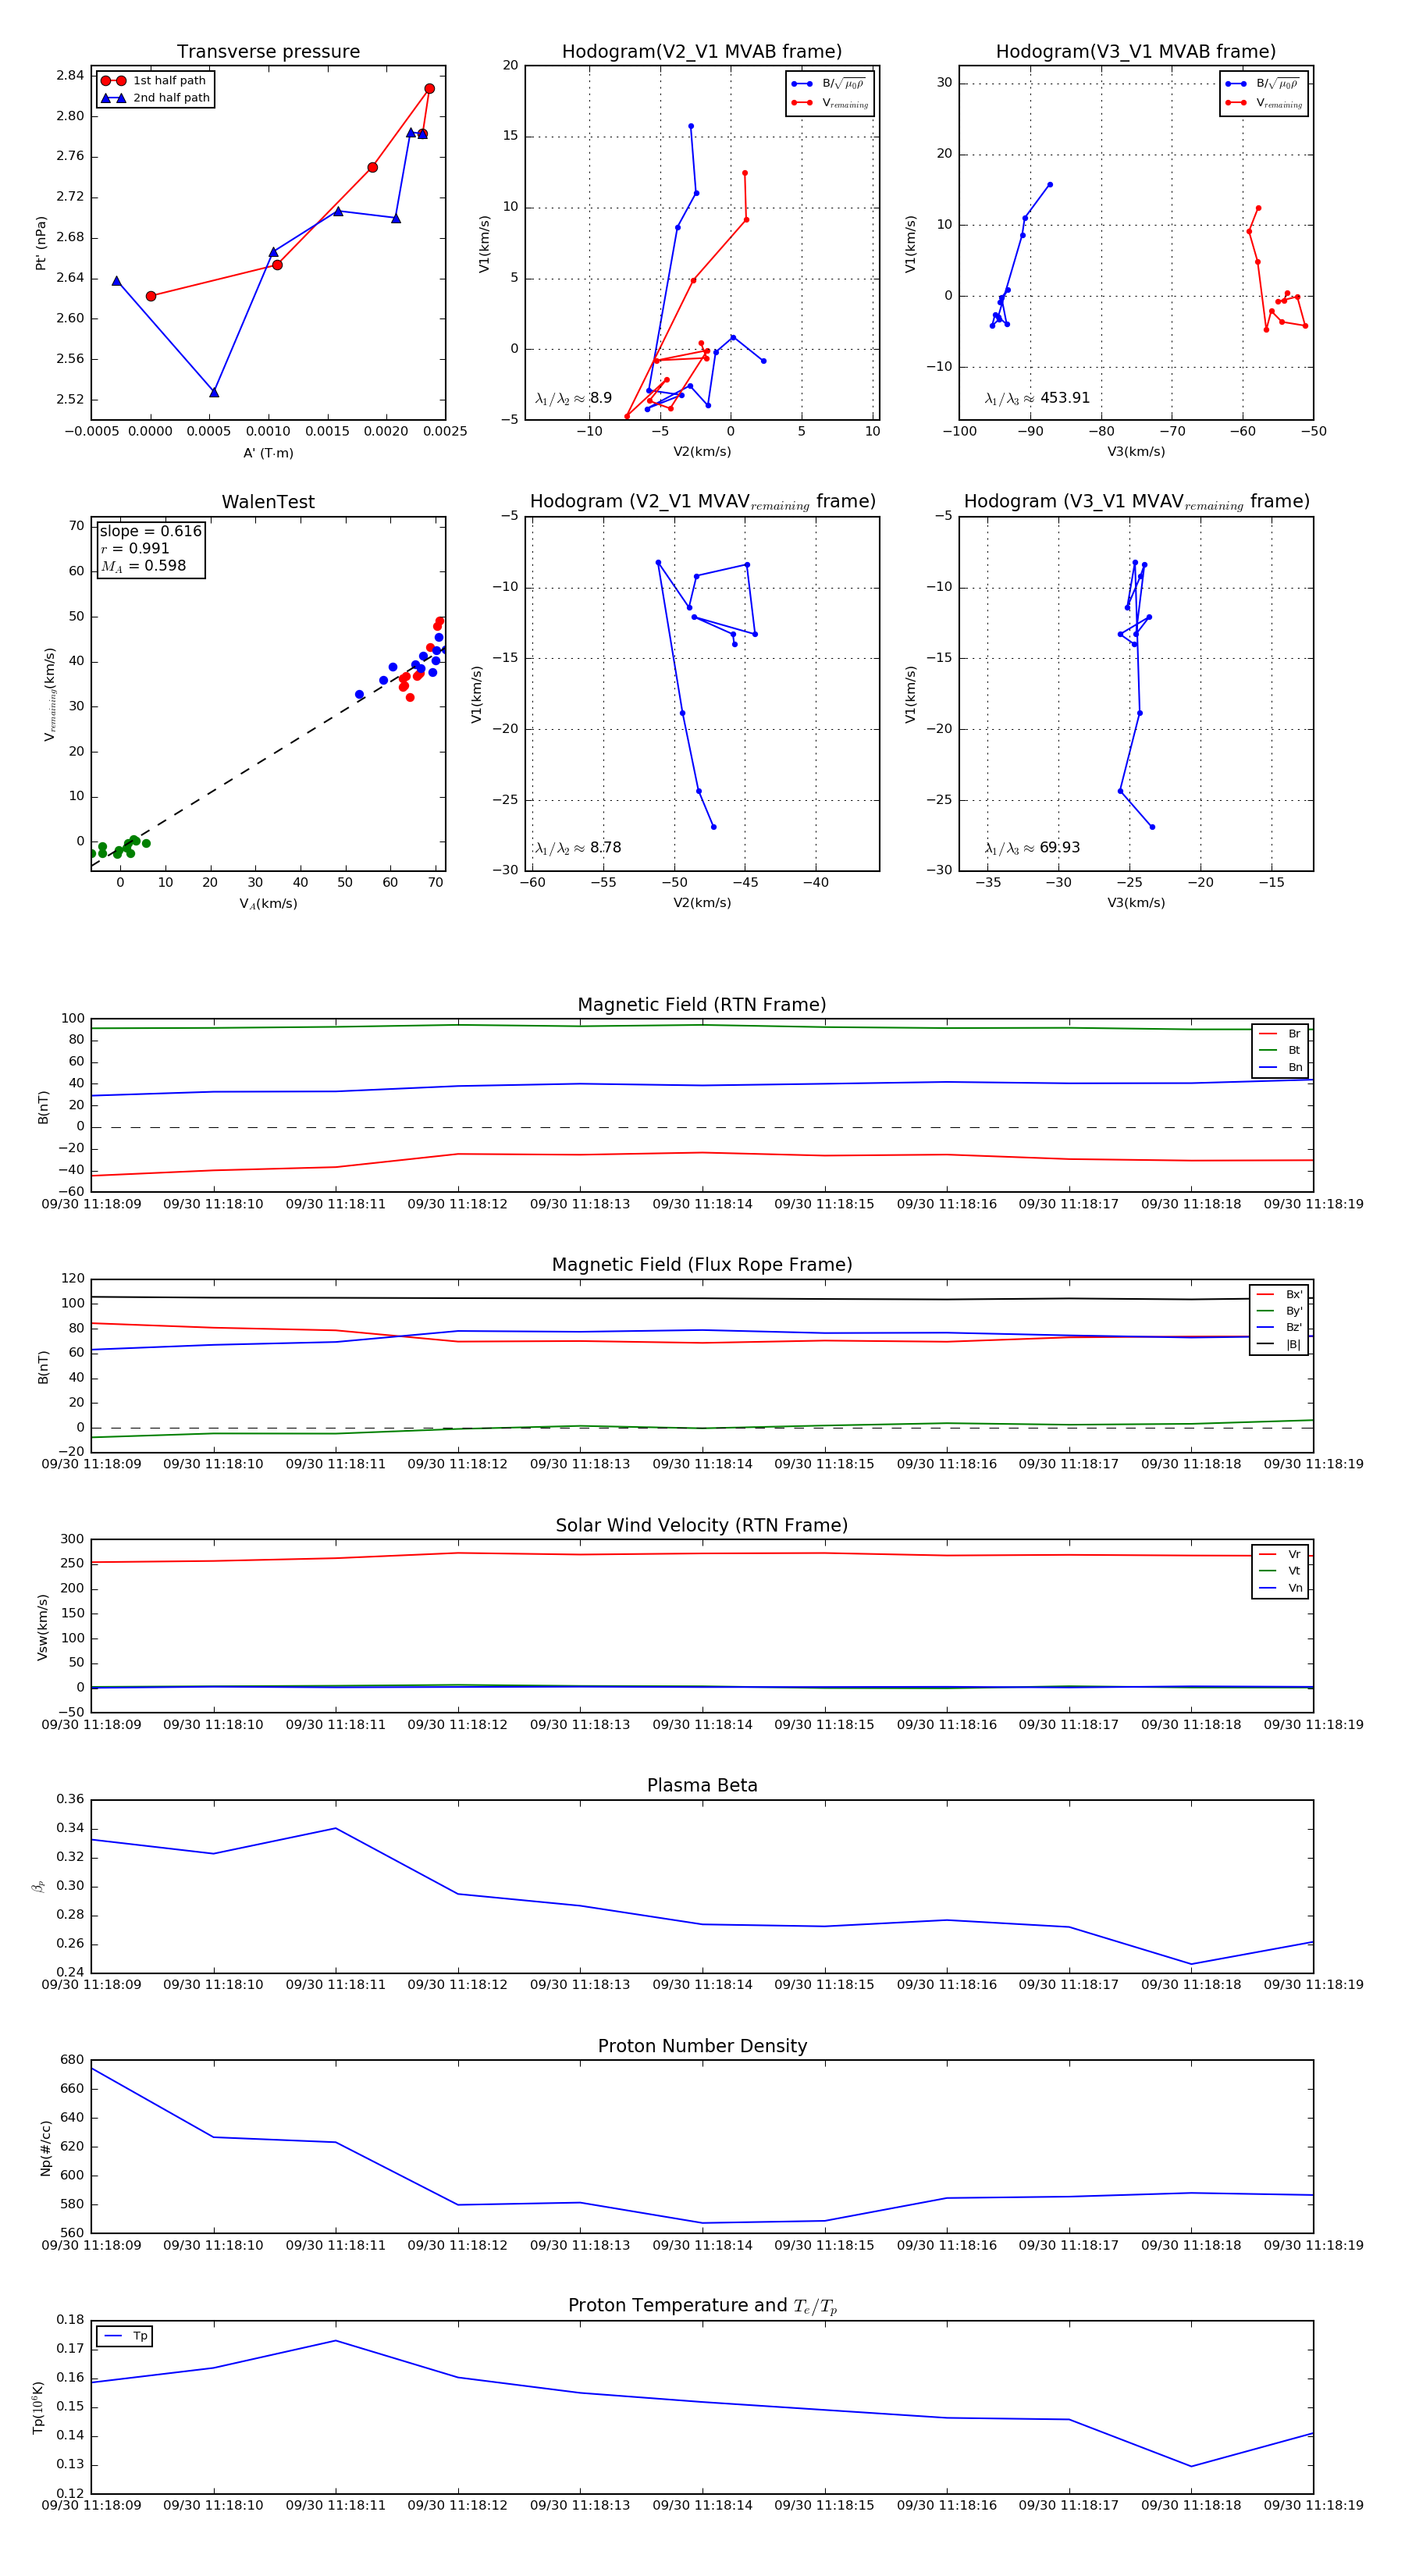Click the "Np(#/cc)" y-axis label

(45, 2147)
